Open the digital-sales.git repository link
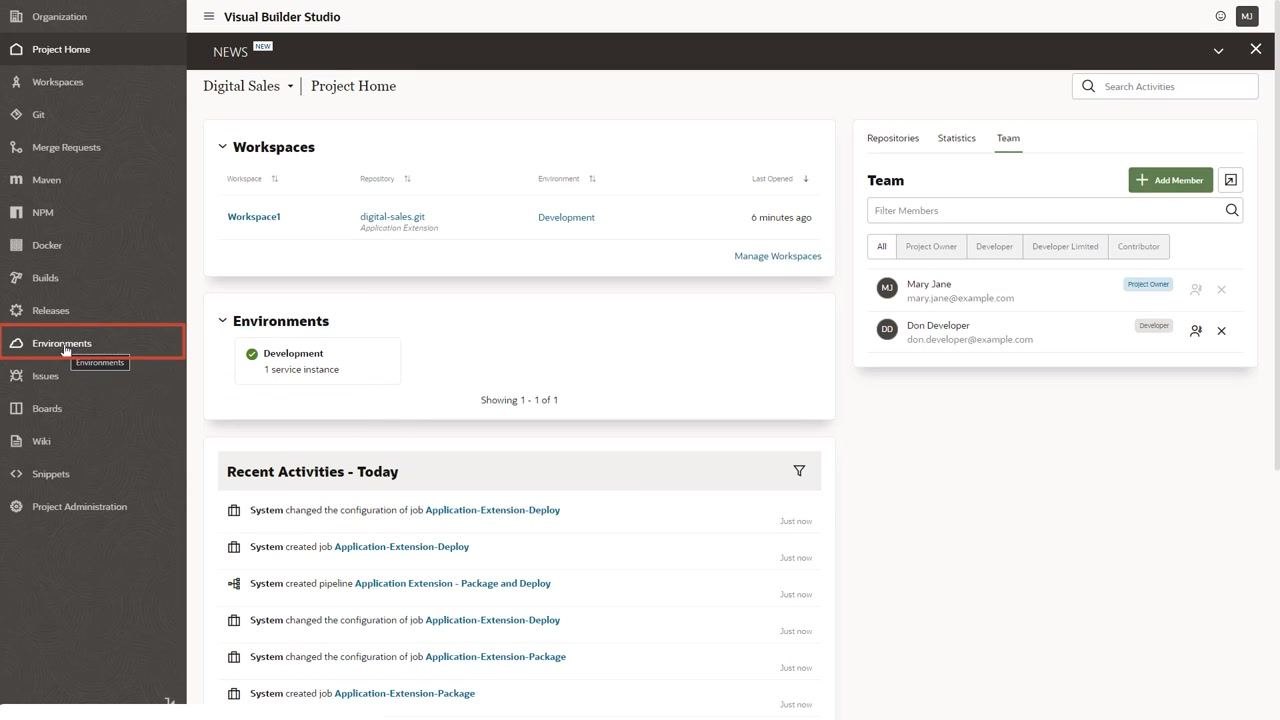 [x=392, y=217]
